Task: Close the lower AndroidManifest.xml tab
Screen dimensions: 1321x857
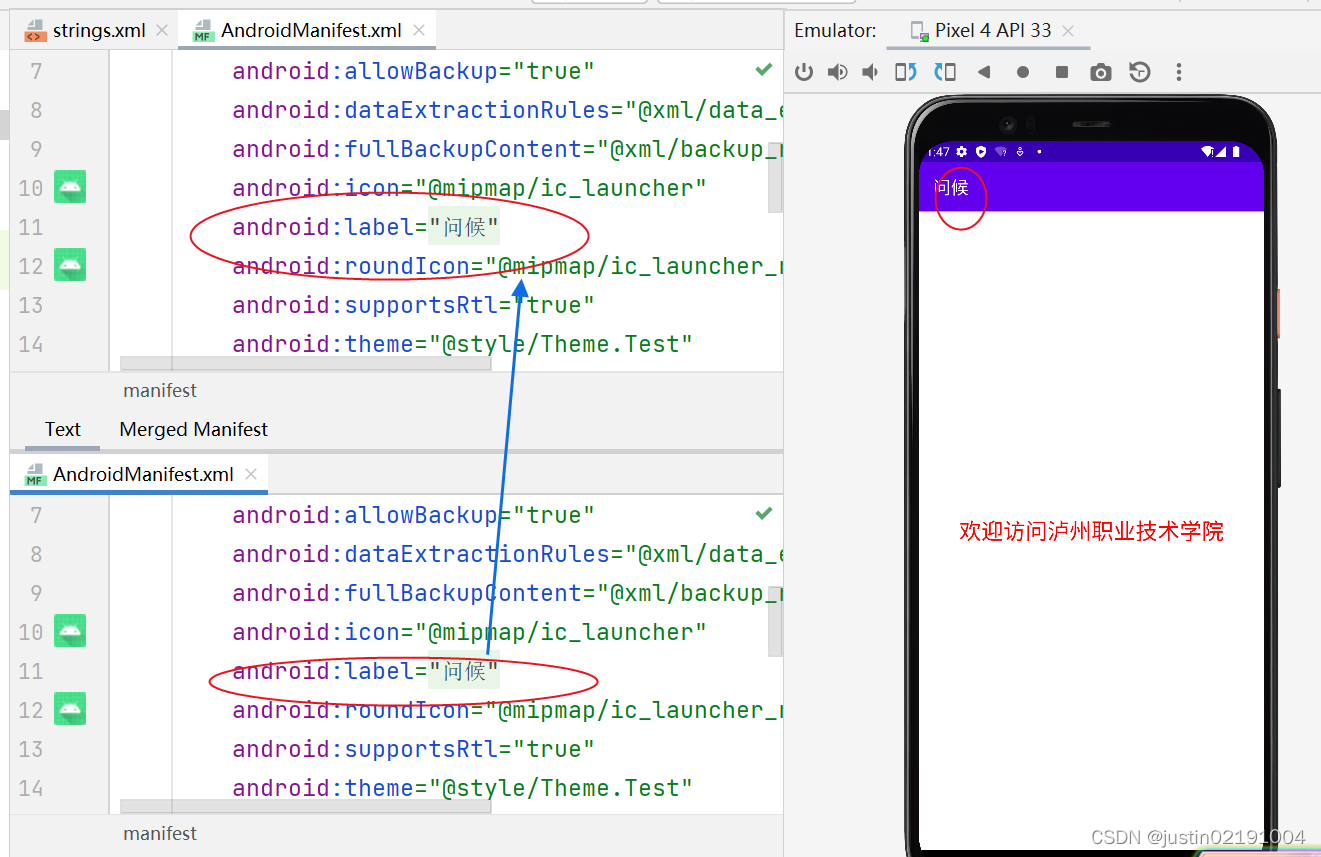Action: (x=251, y=474)
